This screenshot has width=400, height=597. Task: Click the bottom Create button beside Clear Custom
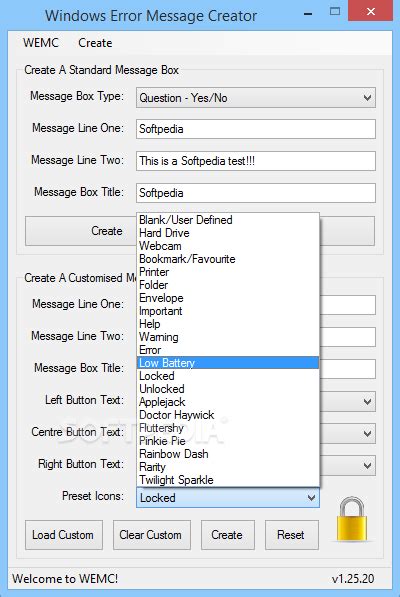pos(228,535)
